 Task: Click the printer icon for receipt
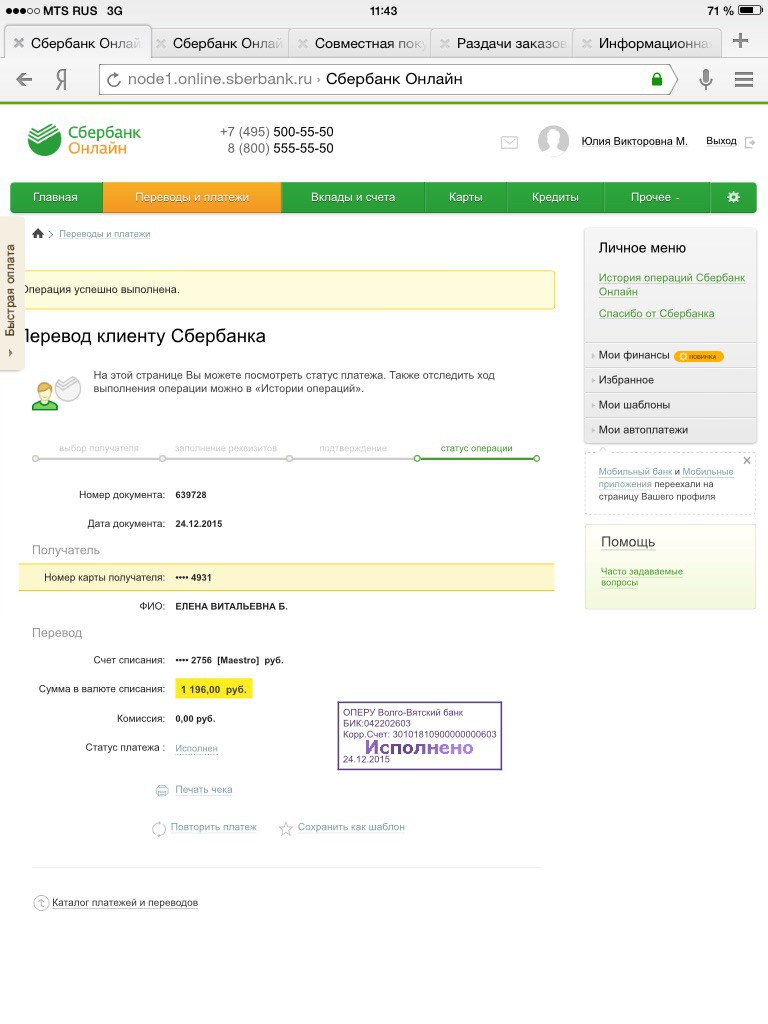(162, 791)
